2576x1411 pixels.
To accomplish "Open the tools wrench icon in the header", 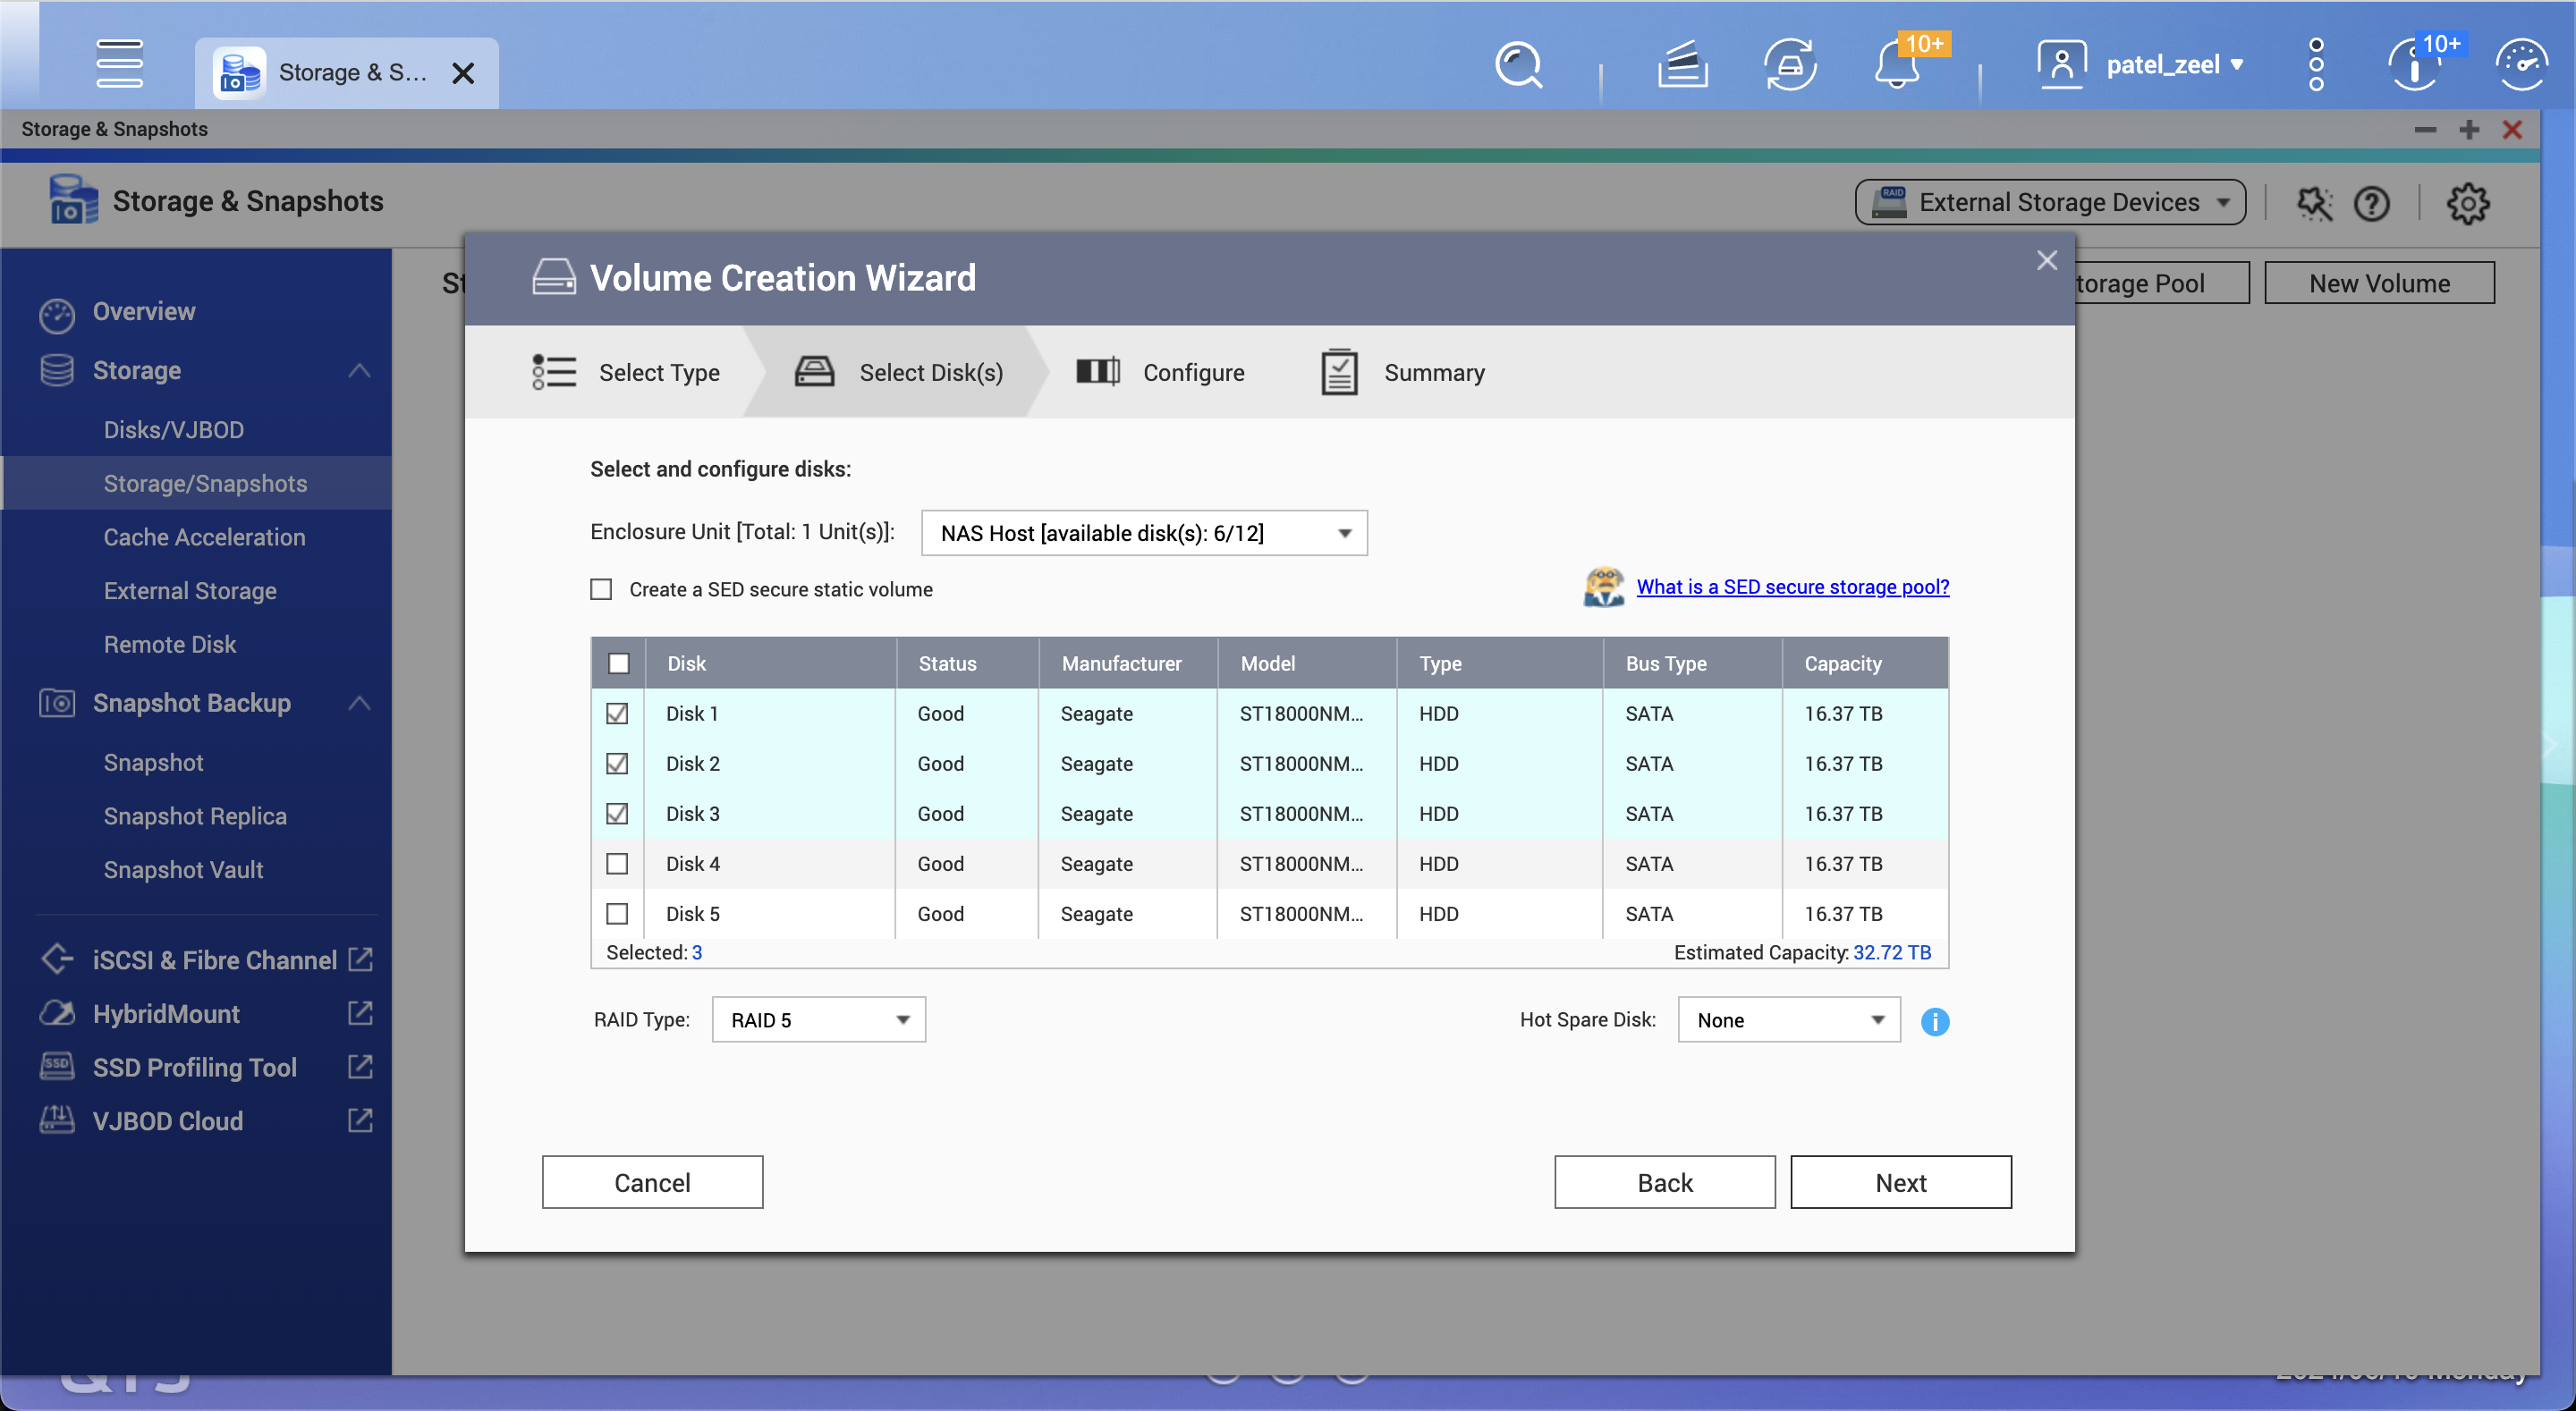I will tap(2313, 203).
